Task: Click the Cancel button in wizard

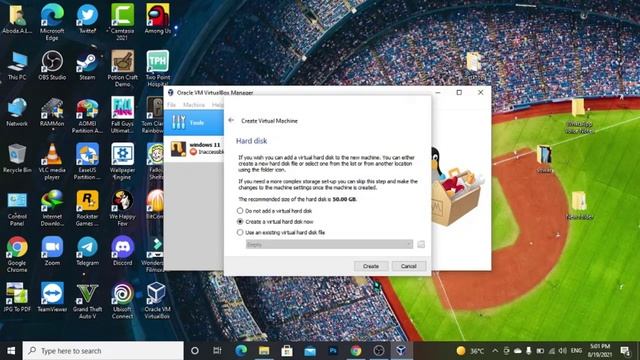Action: [409, 266]
